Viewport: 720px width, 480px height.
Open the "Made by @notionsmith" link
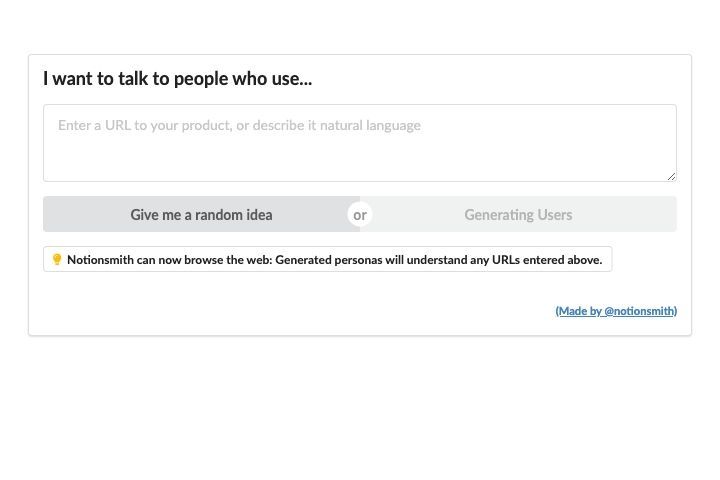pyautogui.click(x=616, y=311)
